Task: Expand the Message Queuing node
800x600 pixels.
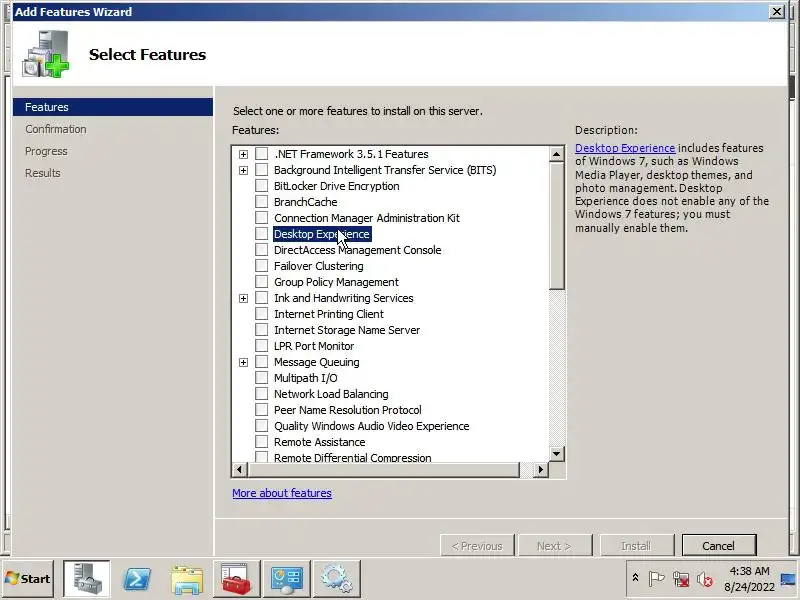Action: pyautogui.click(x=243, y=362)
